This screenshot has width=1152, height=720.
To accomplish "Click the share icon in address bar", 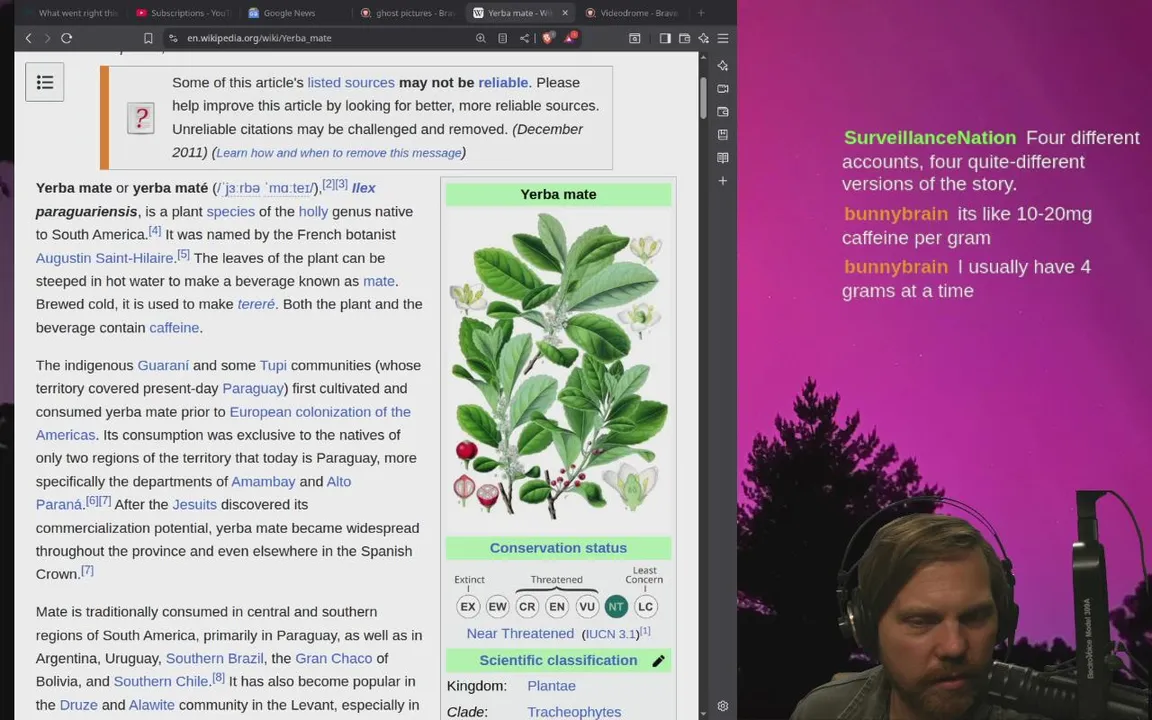I will pyautogui.click(x=524, y=38).
